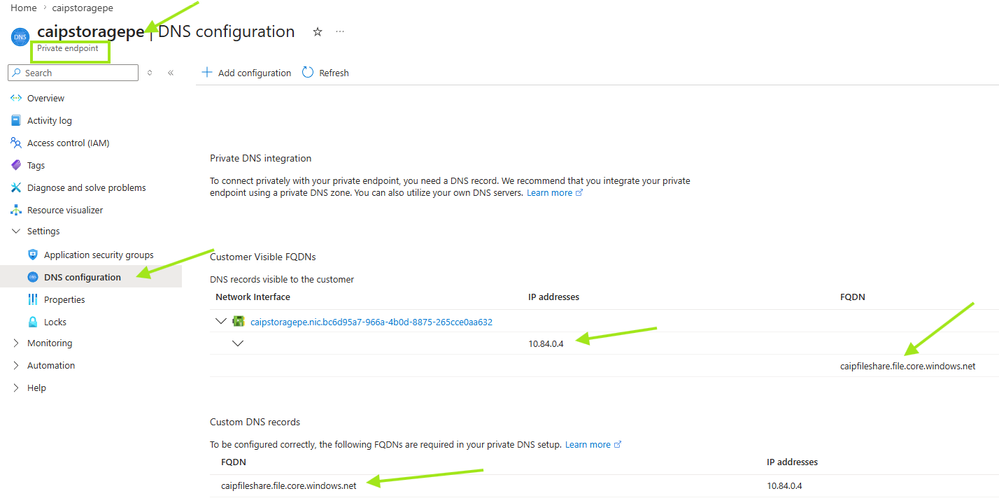
Task: Select 10.84.0.4 under Custom DNS records
Action: (x=784, y=485)
